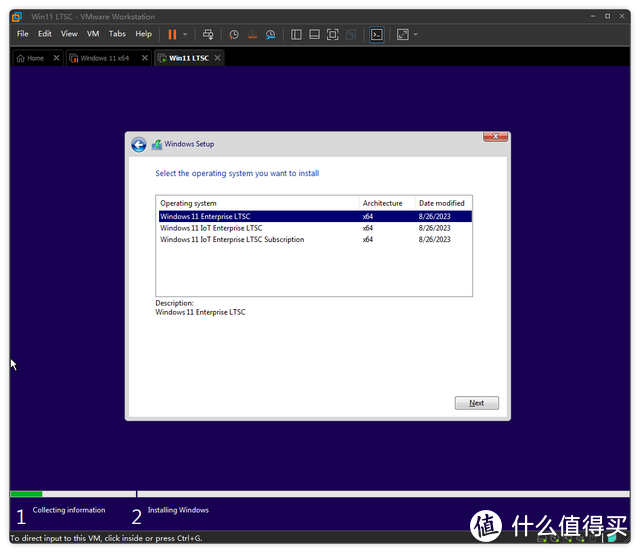This screenshot has height=553, width=640.
Task: Send Ctrl+Alt+Del to the VM
Action: [208, 34]
